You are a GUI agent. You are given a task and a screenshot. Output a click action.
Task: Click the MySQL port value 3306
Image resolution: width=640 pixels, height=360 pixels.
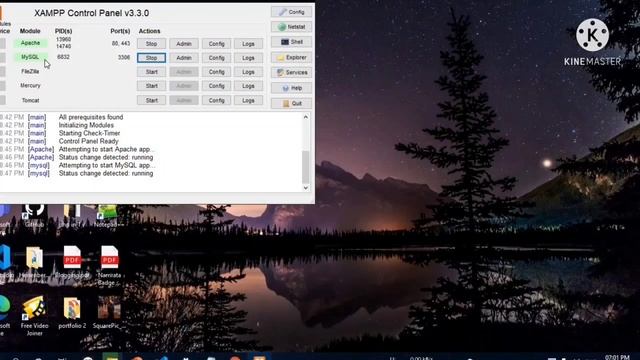tap(124, 58)
